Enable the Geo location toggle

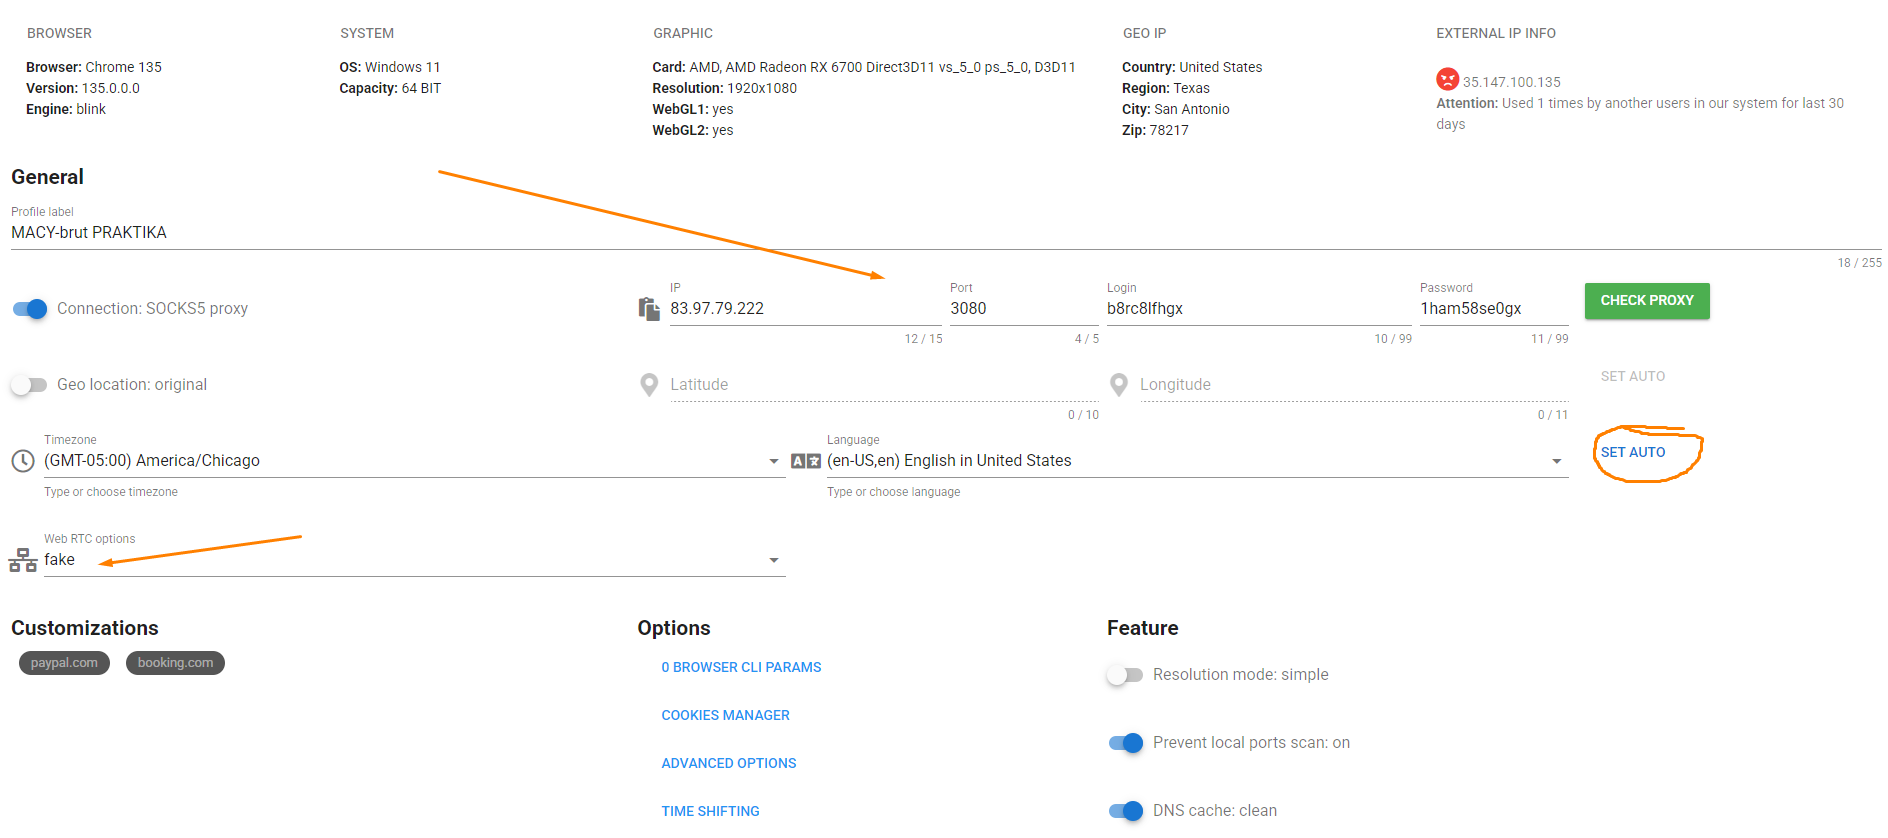coord(29,385)
